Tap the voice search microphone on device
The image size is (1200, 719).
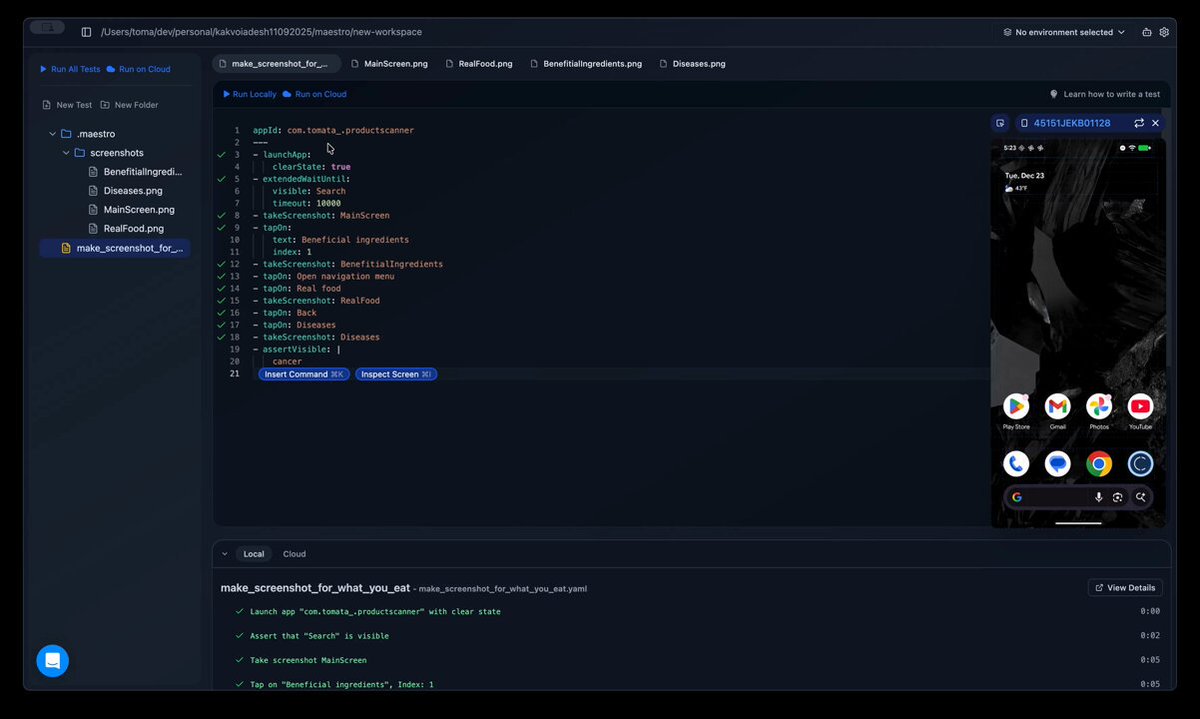click(x=1099, y=497)
